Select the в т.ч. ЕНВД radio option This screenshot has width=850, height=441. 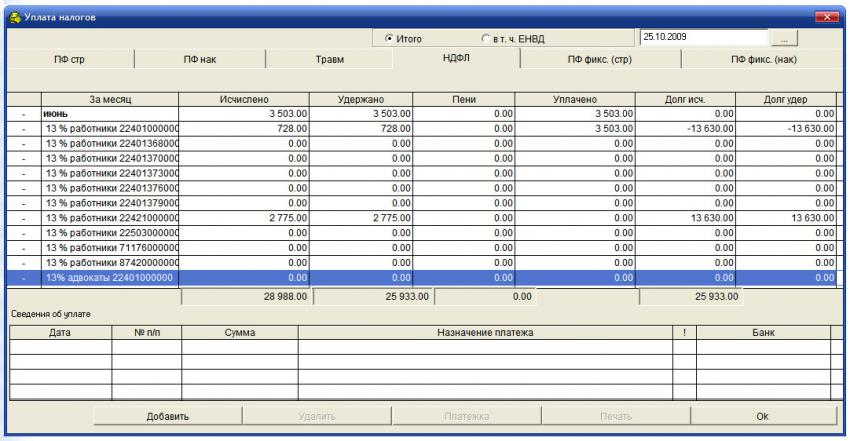click(x=486, y=39)
